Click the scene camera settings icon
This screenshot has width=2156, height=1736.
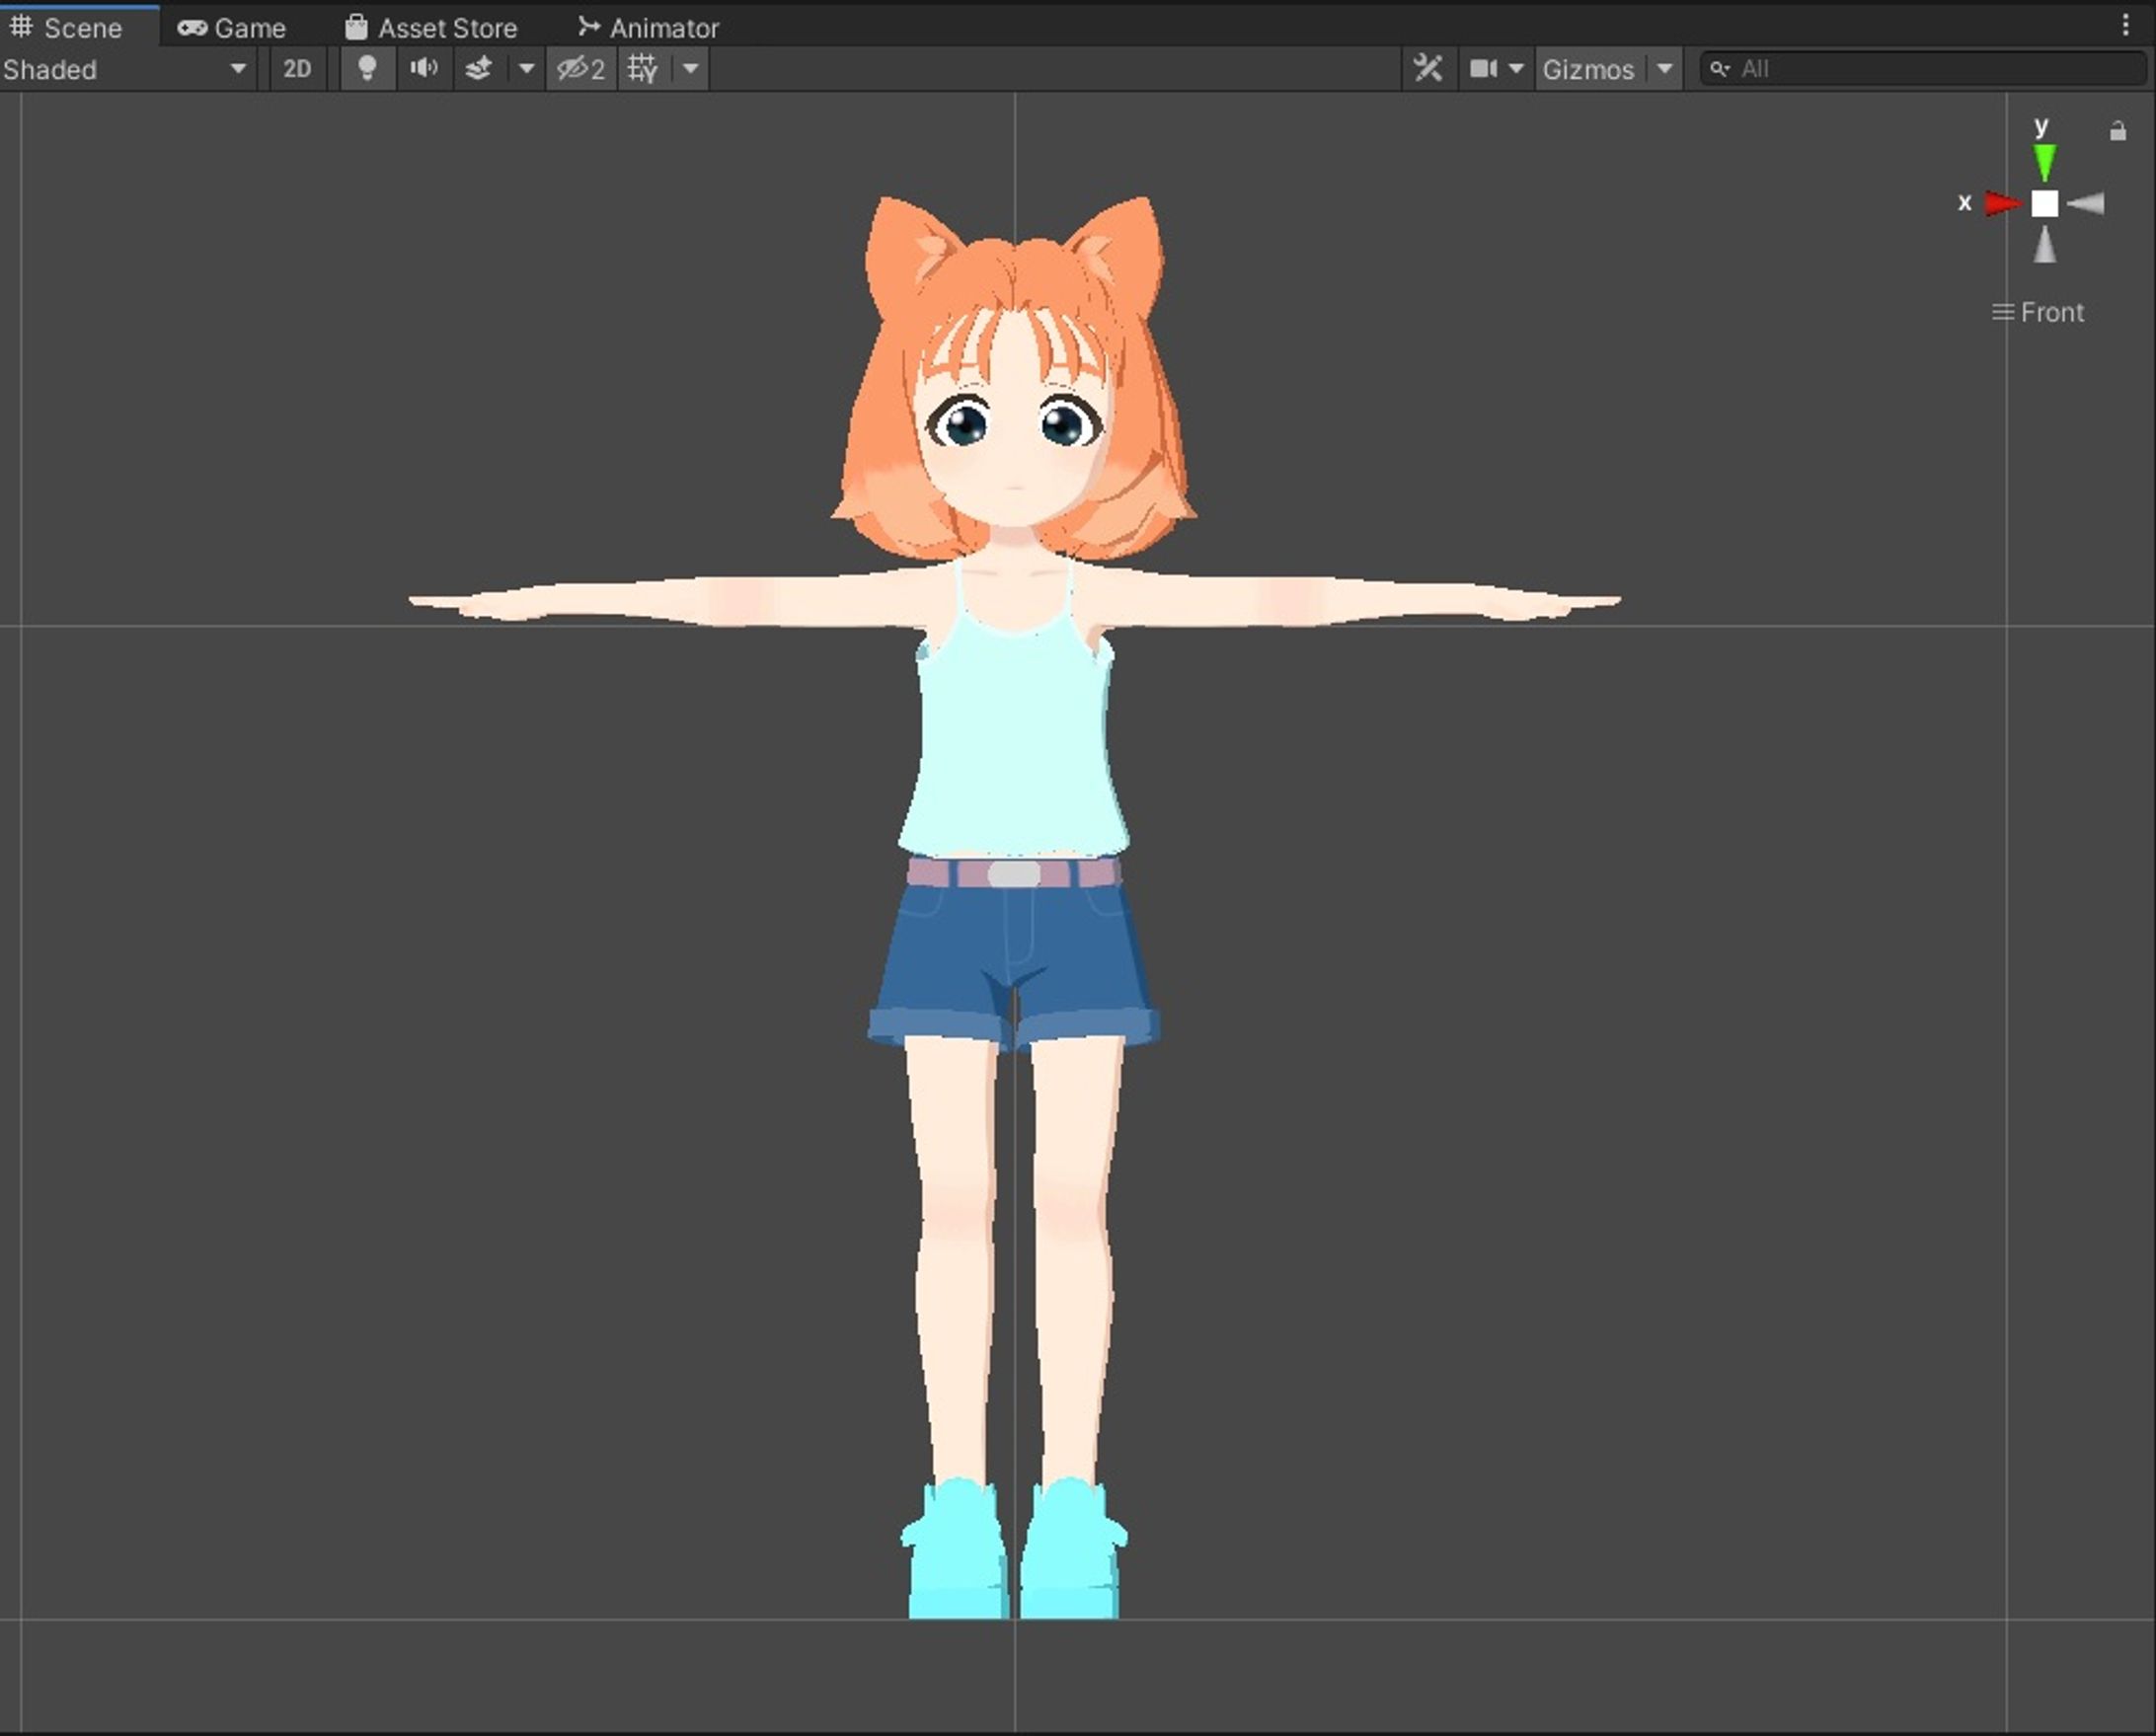1483,69
